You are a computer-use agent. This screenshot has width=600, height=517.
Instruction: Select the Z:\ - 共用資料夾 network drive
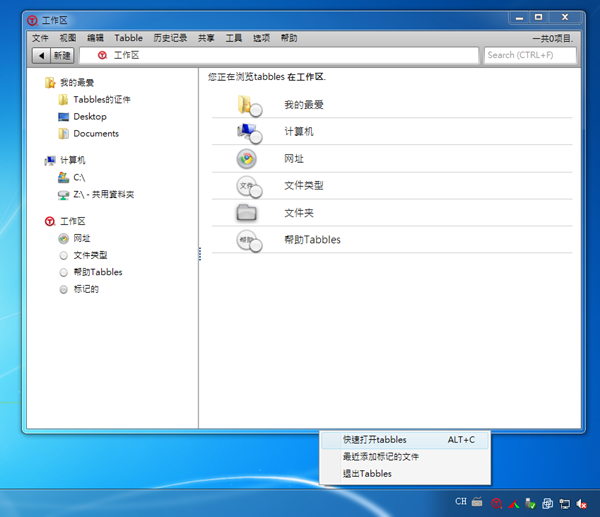[x=96, y=194]
